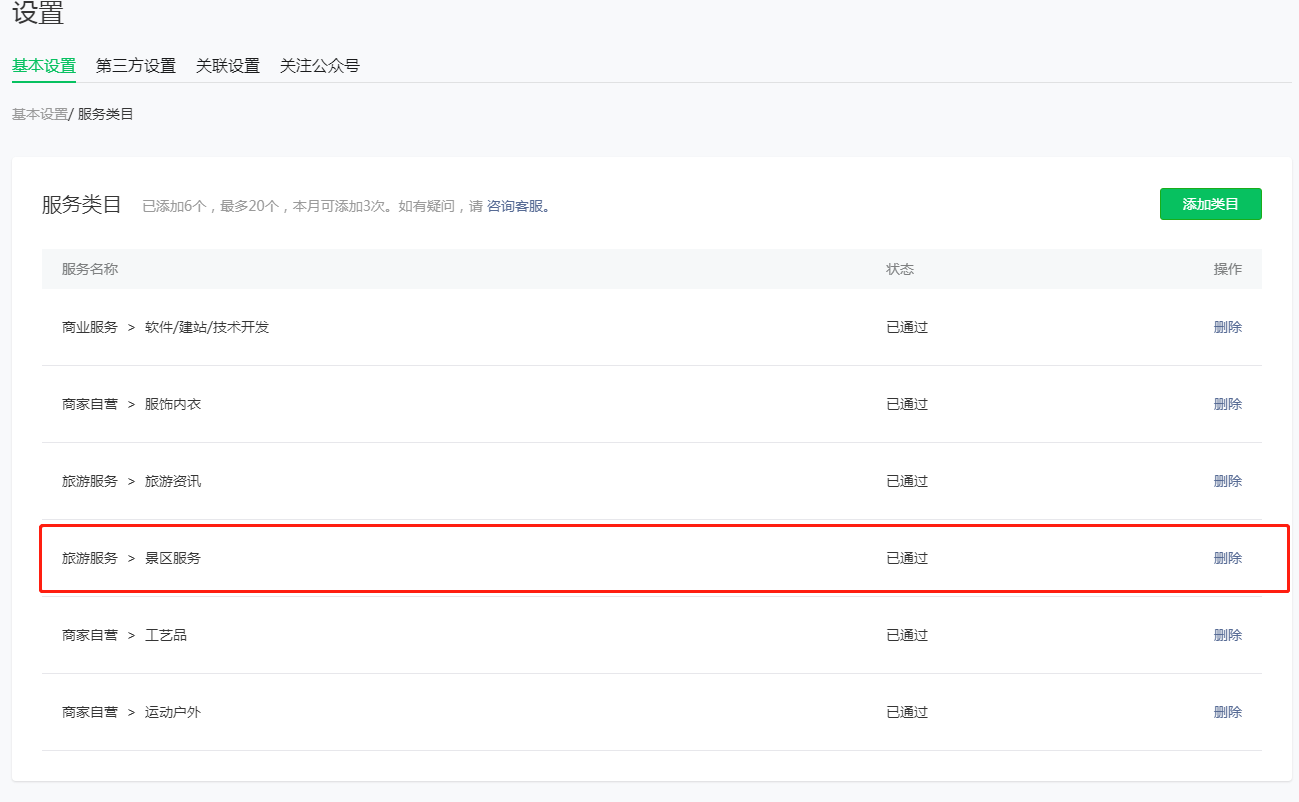Open the 第三方设置 tab
The image size is (1299, 802).
pos(136,66)
